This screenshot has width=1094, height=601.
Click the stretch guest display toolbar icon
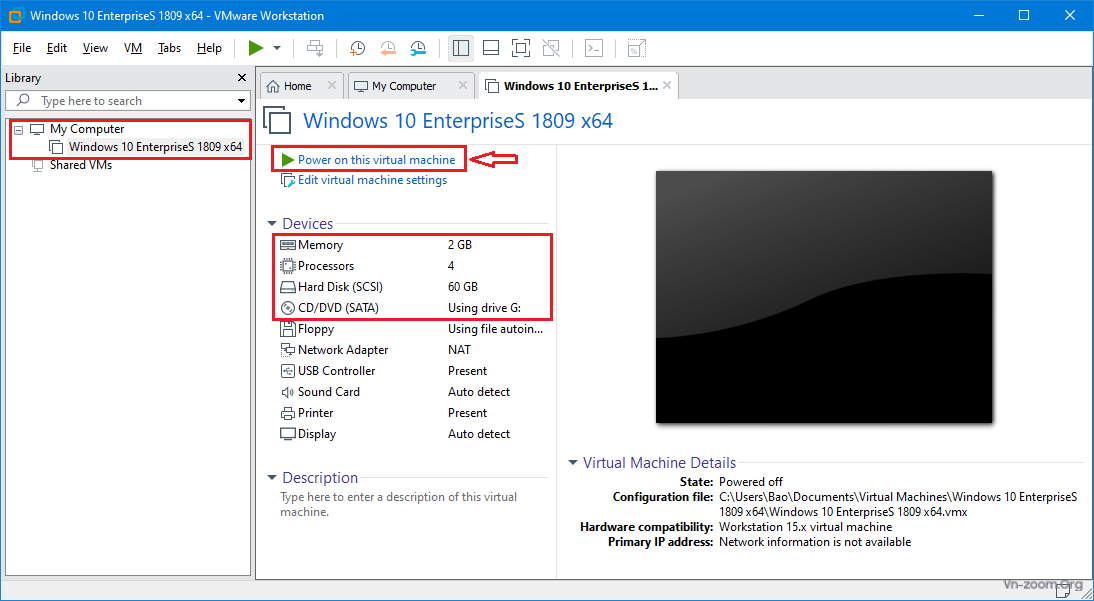[635, 48]
